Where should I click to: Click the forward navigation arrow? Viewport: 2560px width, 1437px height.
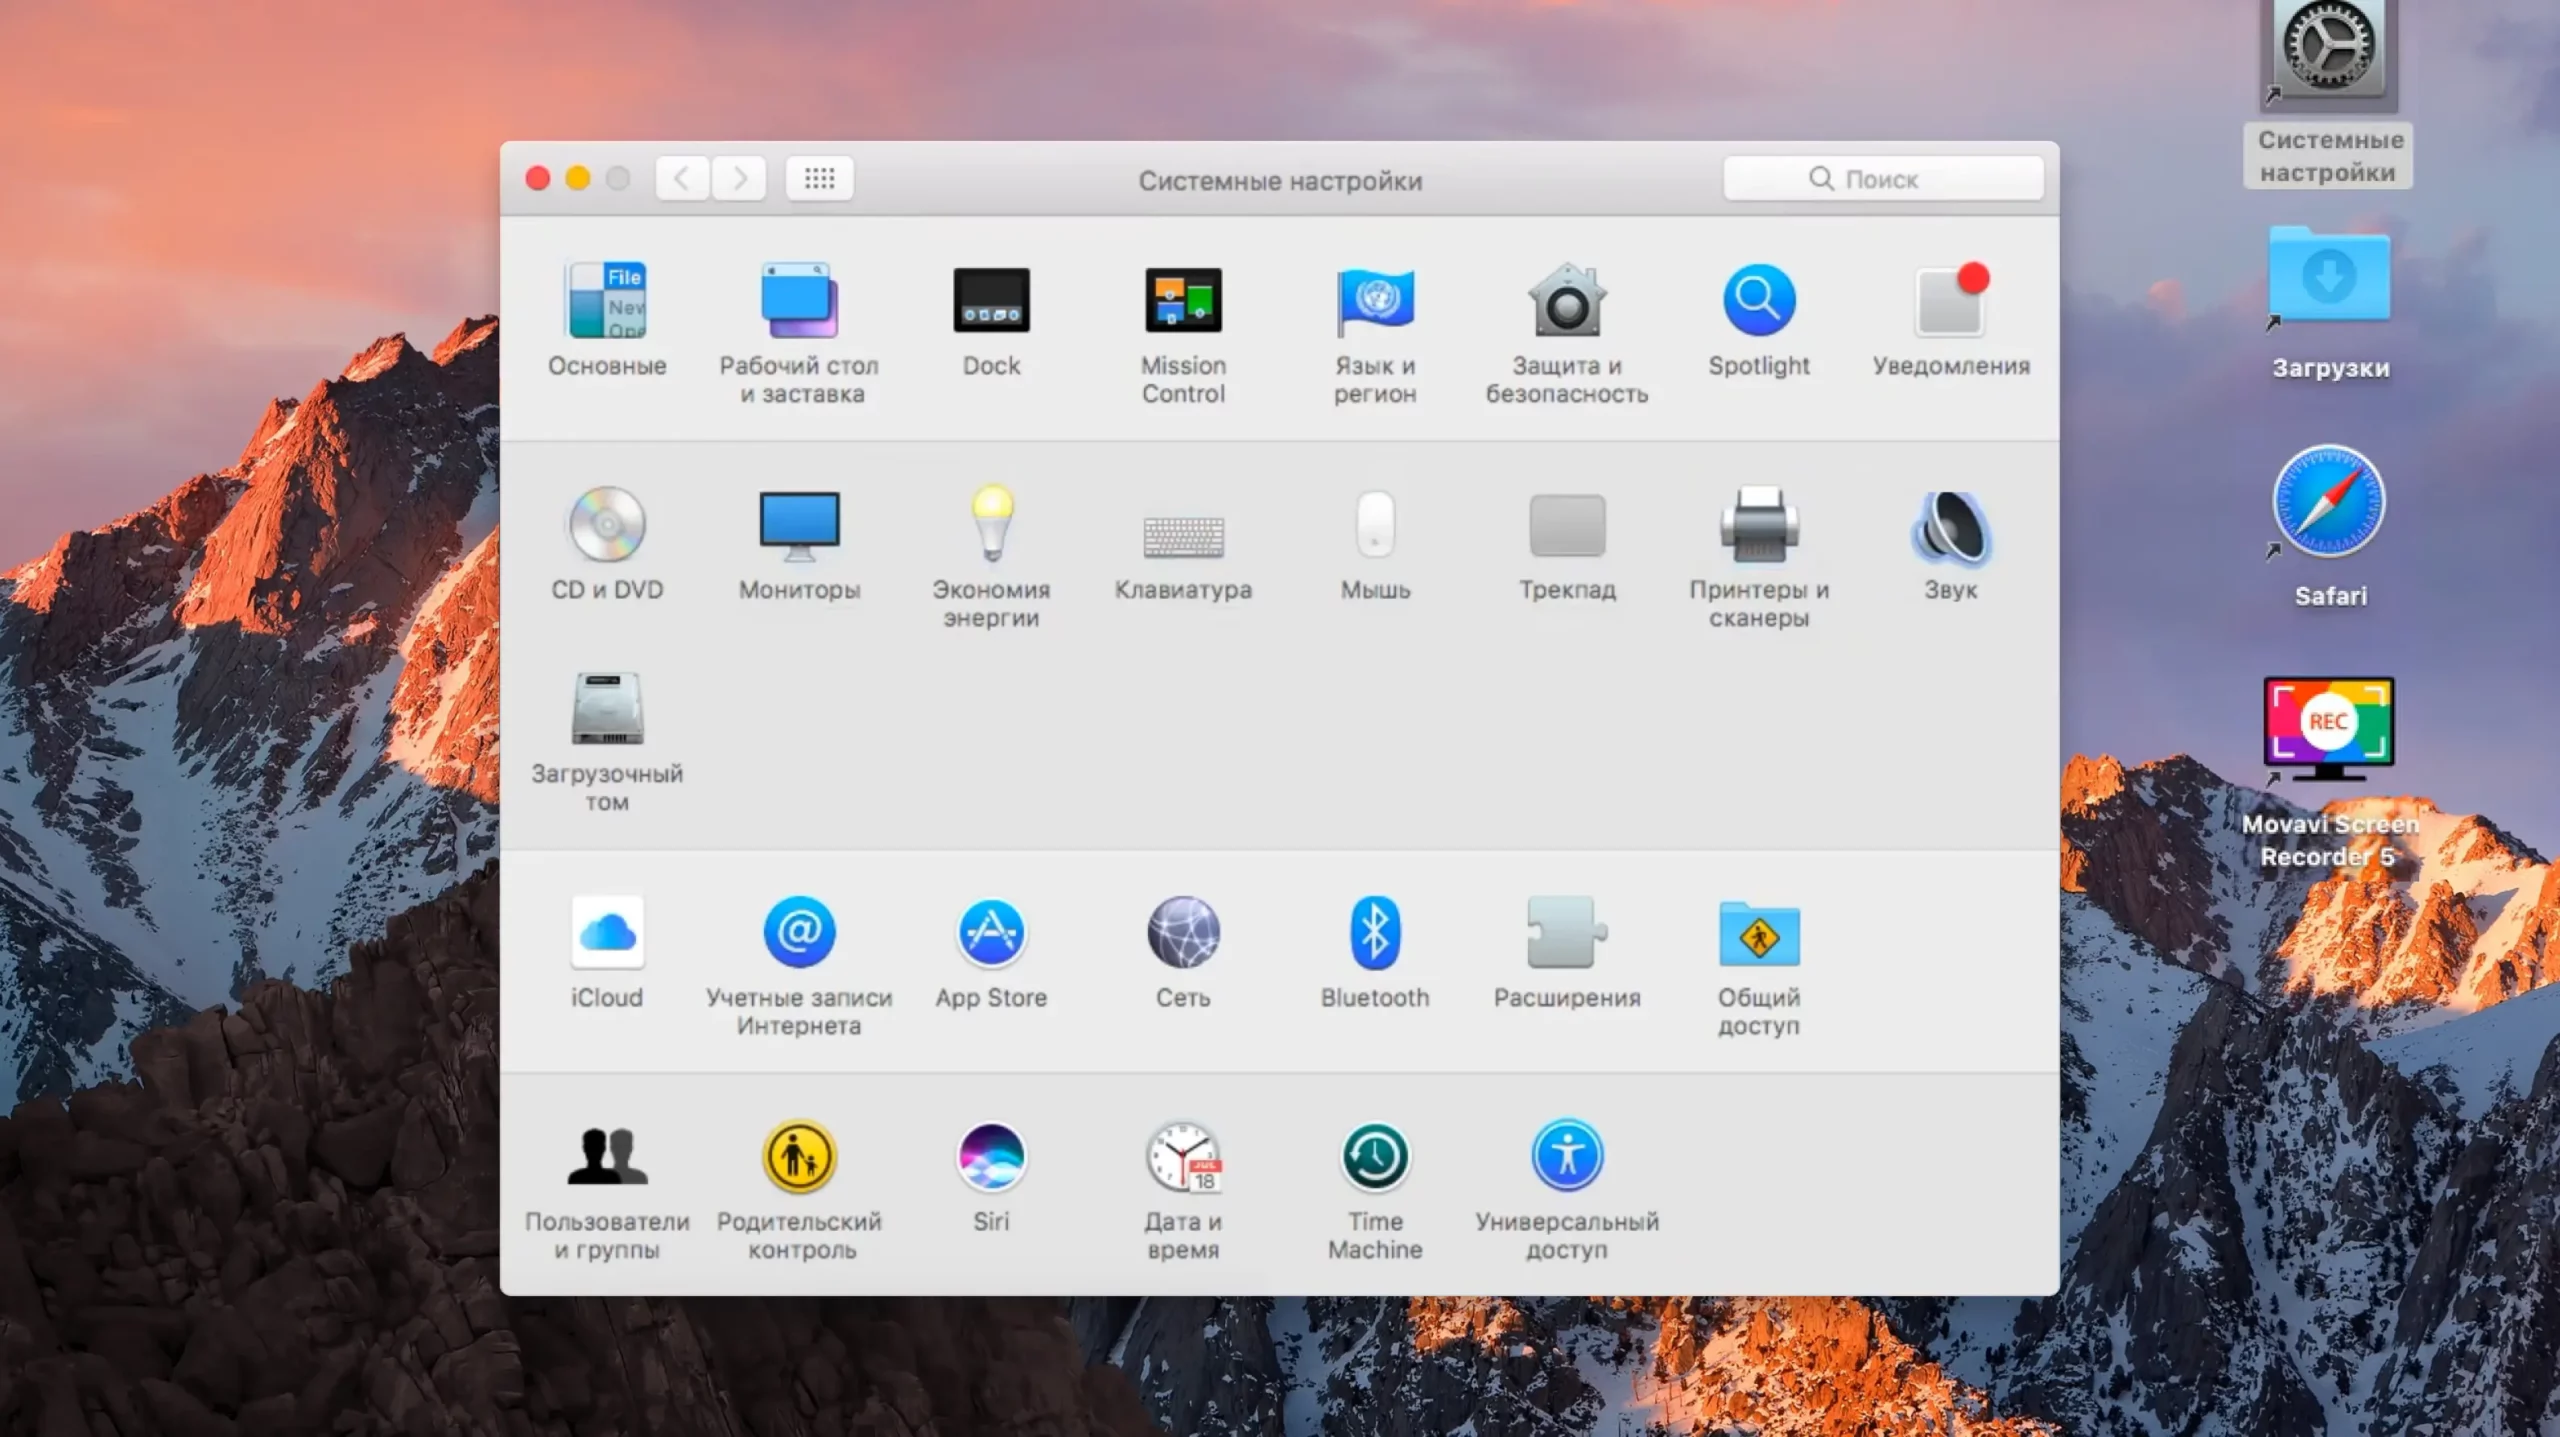tap(739, 179)
